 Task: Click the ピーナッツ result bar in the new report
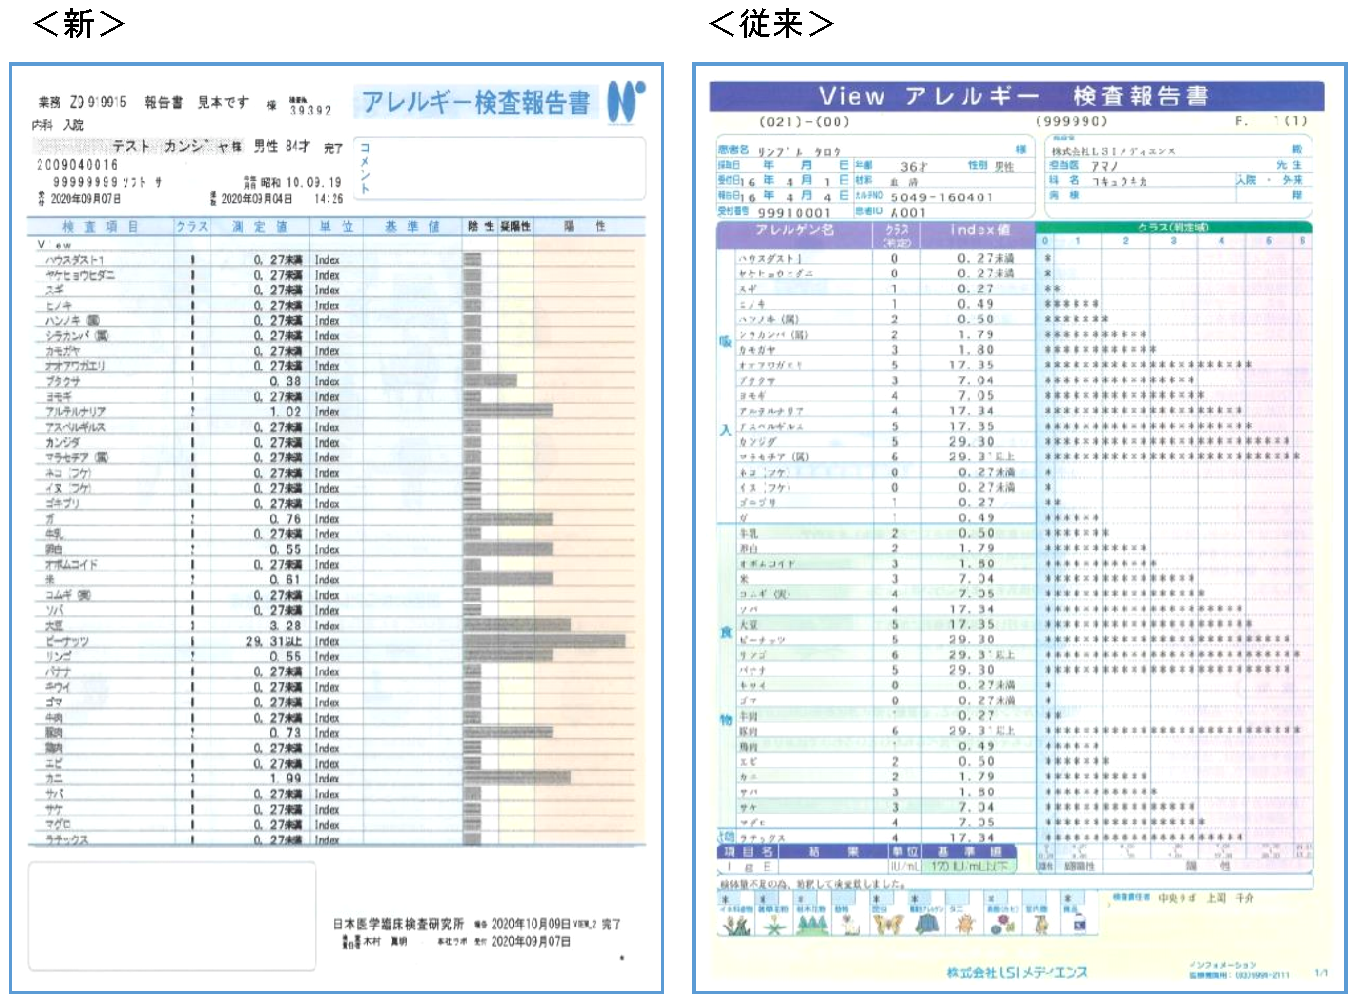click(545, 642)
